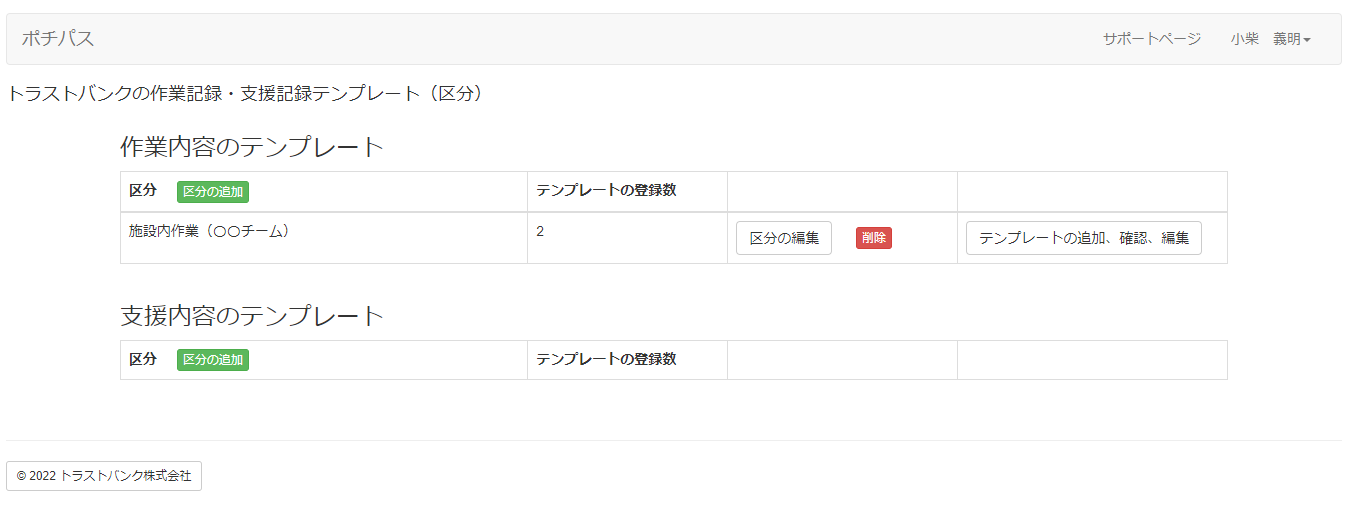Click the トラストバンクの作業記録・支援記録テンプレート page title
Viewport: 1348px width, 510px height.
click(x=245, y=94)
